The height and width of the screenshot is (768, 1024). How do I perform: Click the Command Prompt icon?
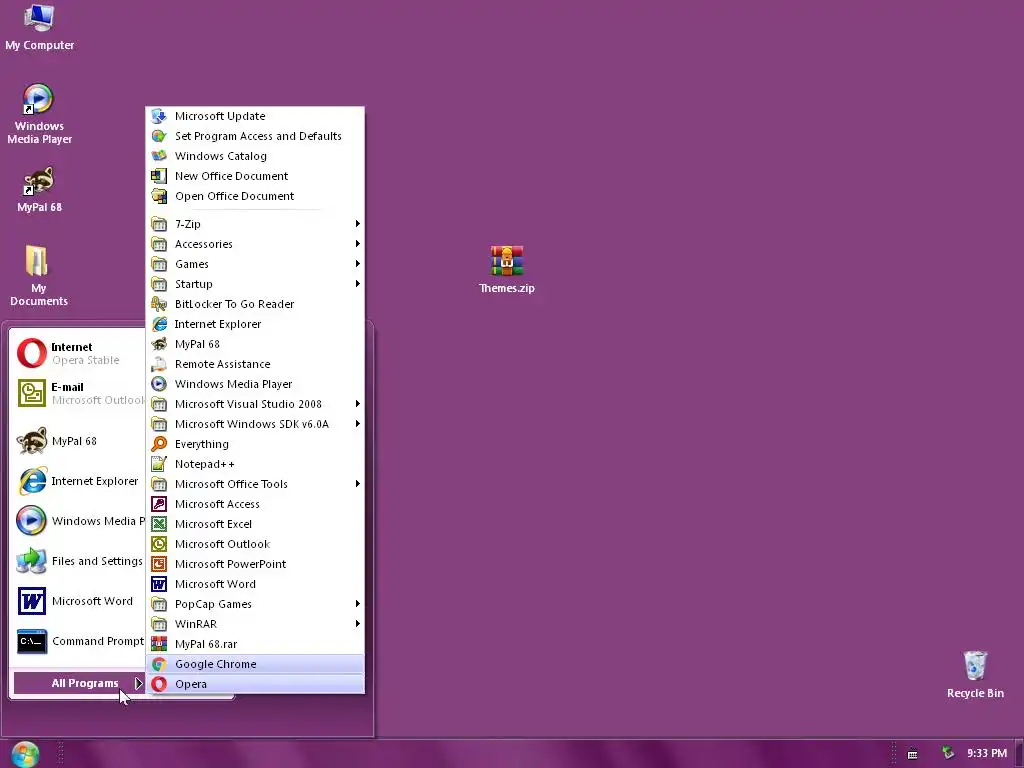coord(31,641)
